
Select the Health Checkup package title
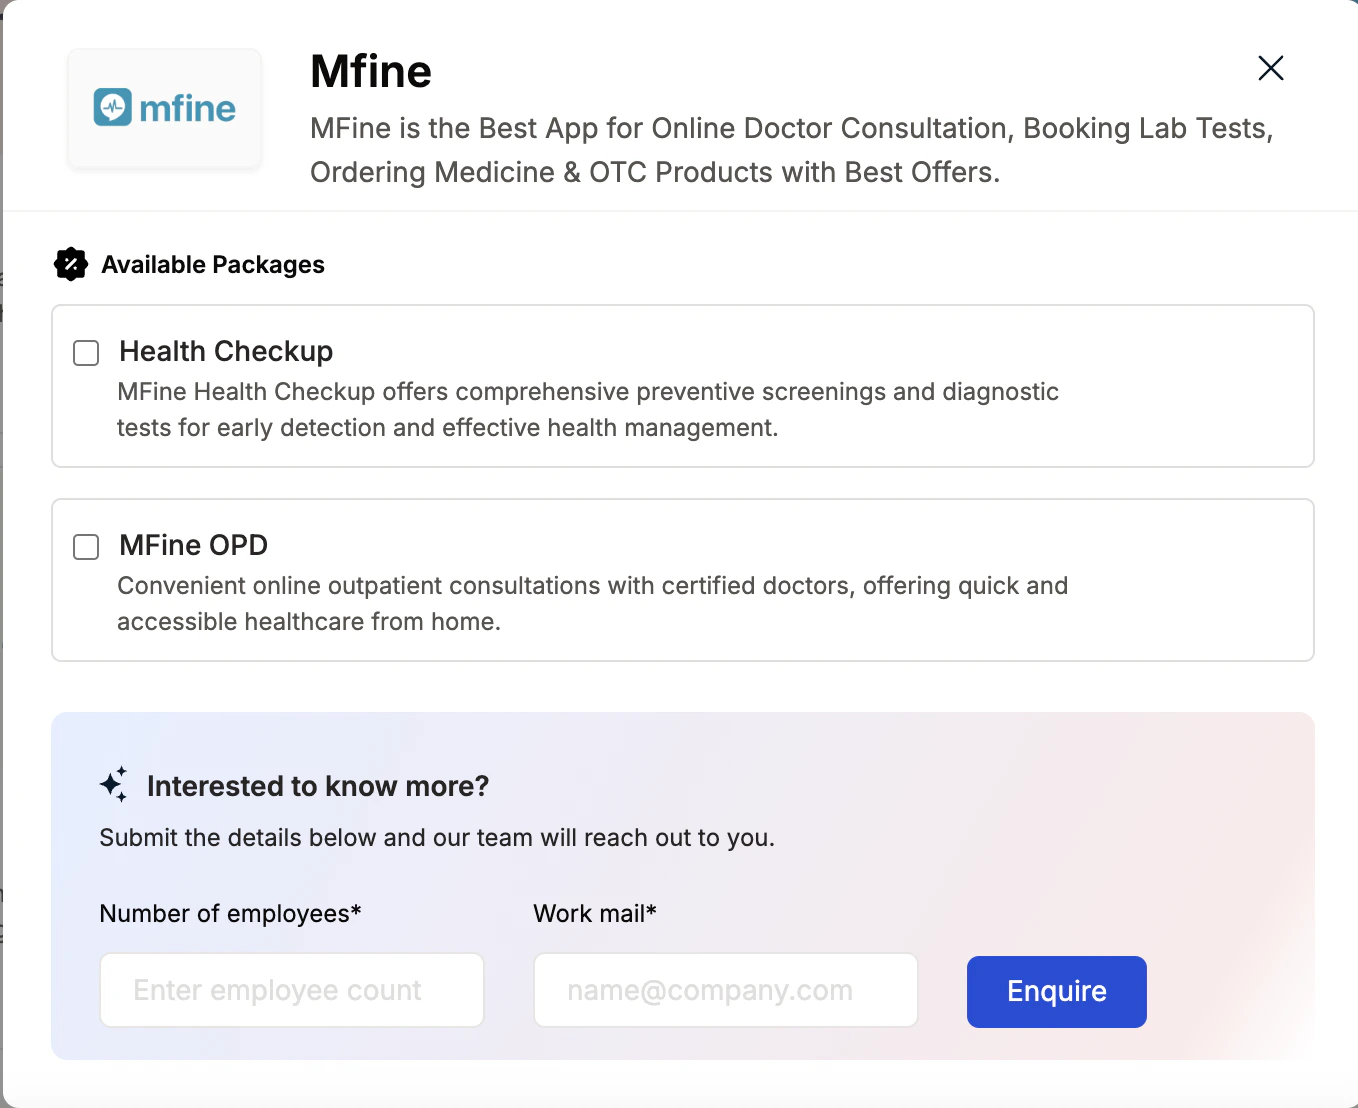[226, 351]
